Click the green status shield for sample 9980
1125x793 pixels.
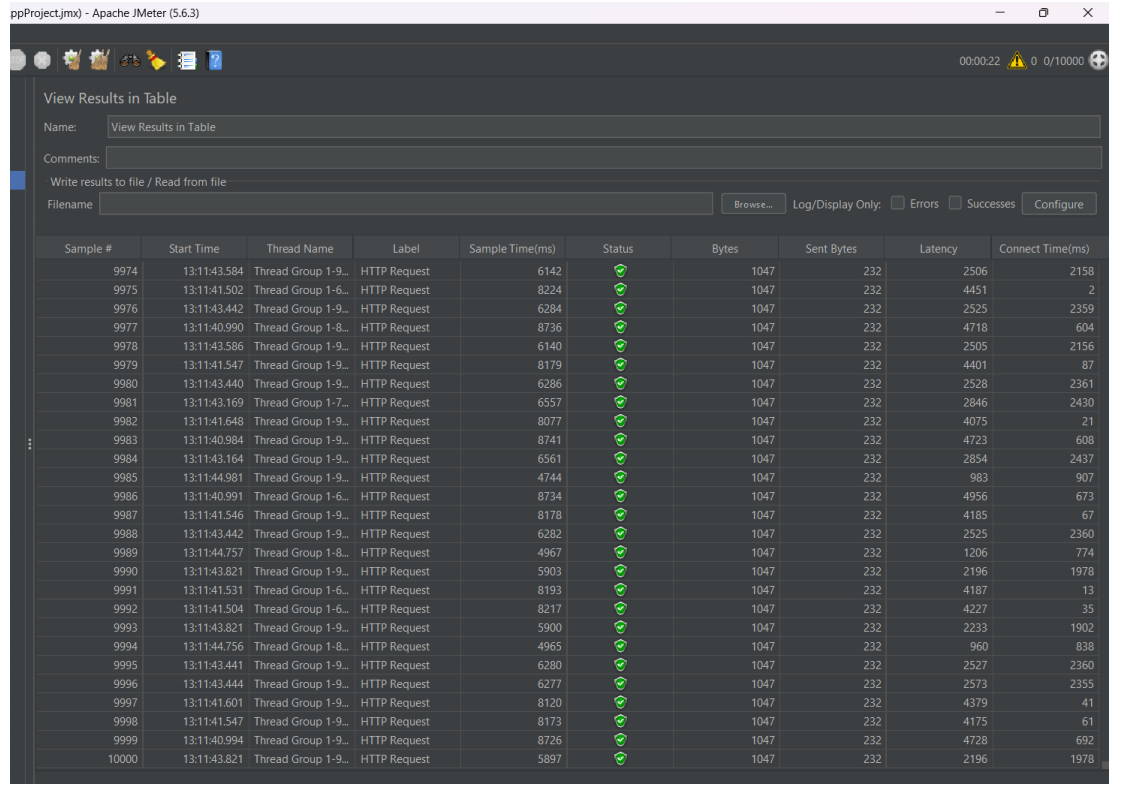(x=620, y=383)
